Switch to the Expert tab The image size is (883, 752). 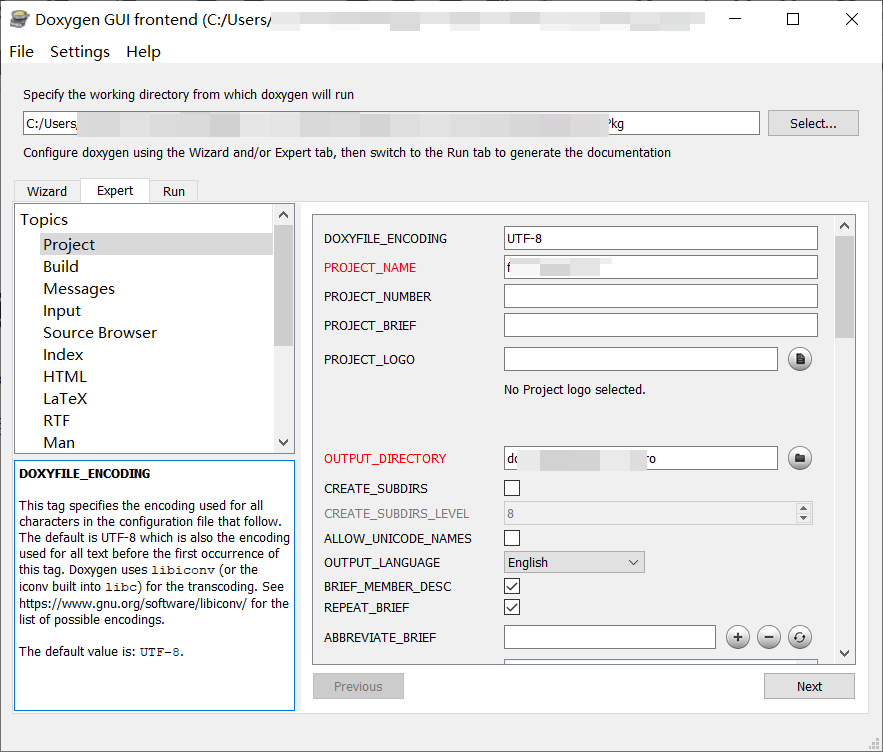(x=115, y=190)
